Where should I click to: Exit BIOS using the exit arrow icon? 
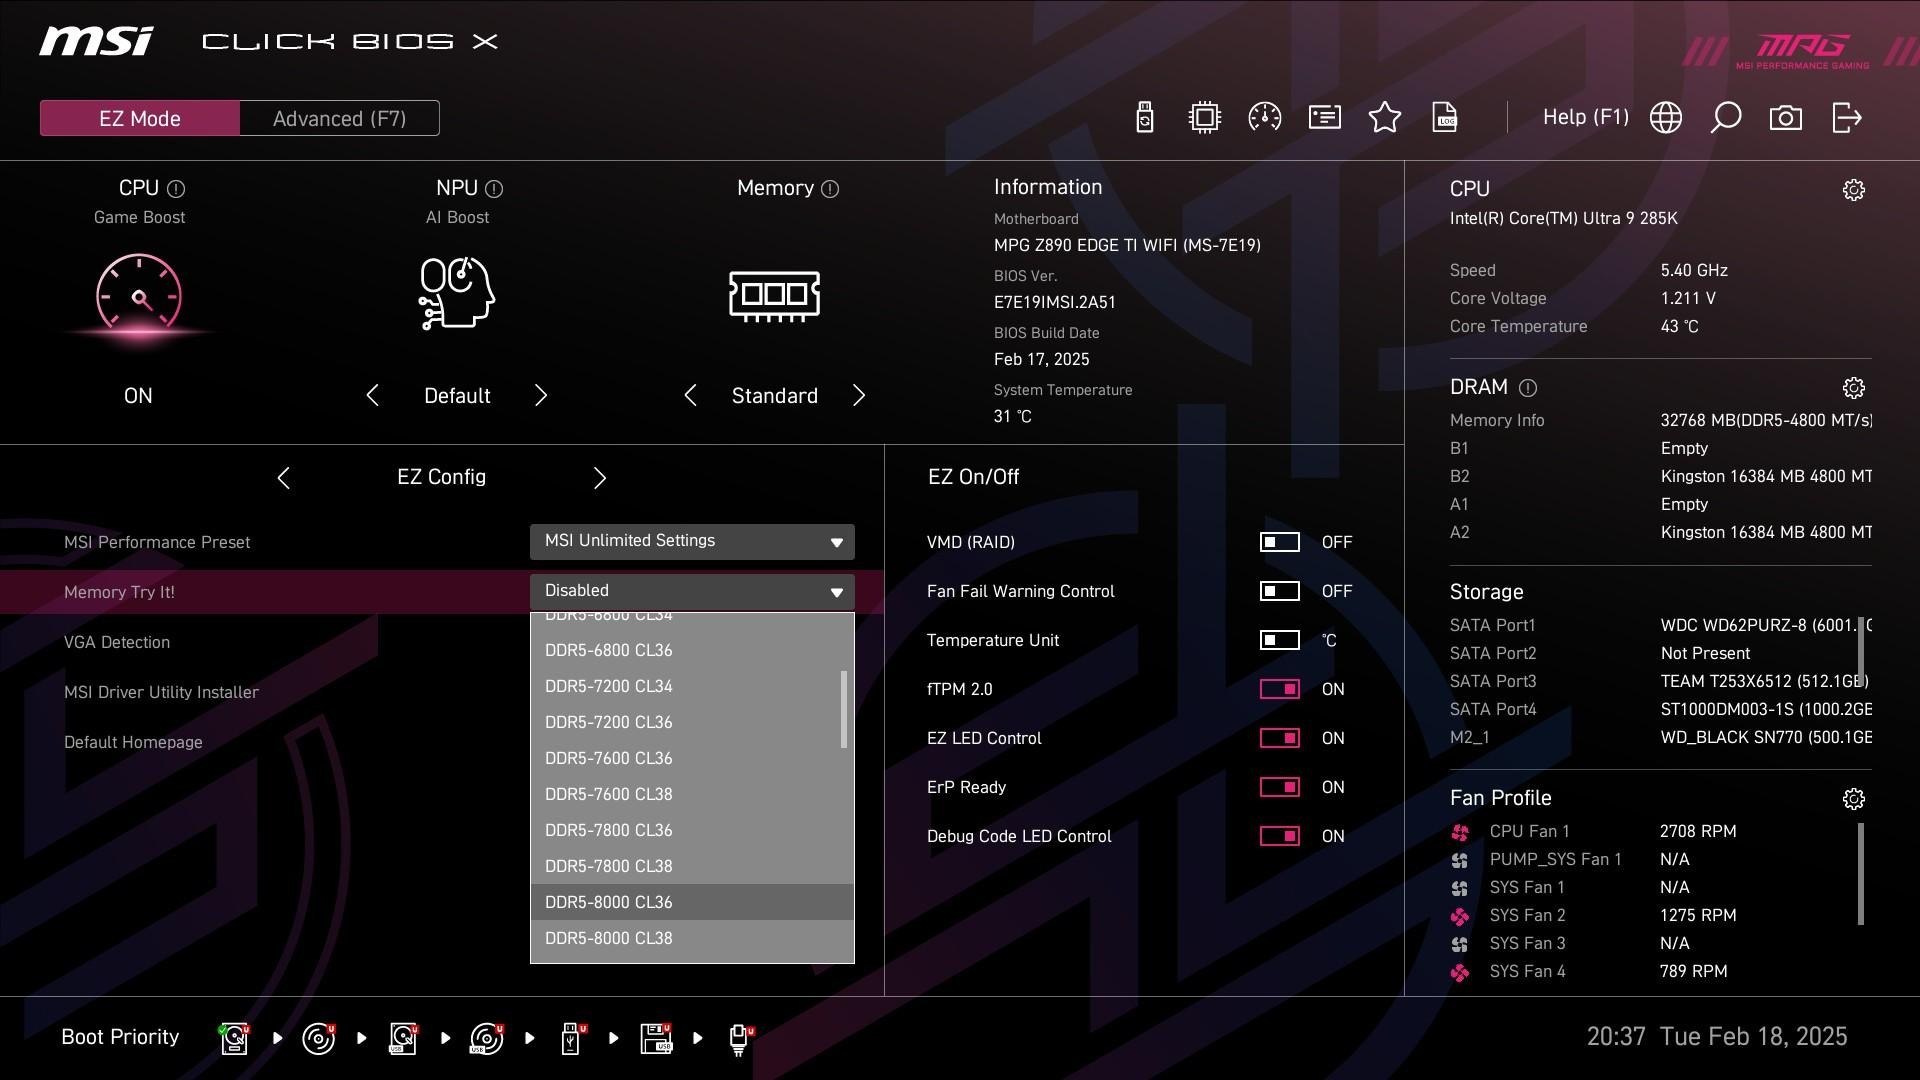click(1846, 118)
